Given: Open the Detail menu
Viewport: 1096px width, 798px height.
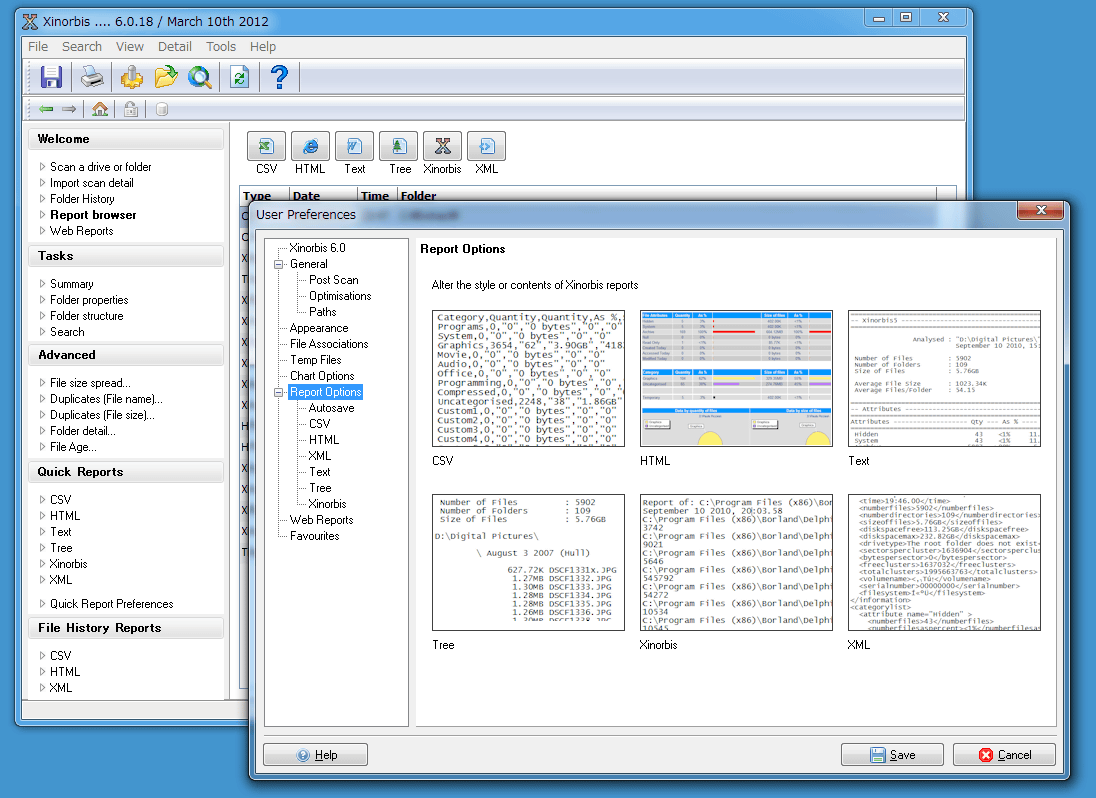Looking at the screenshot, I should pyautogui.click(x=175, y=46).
